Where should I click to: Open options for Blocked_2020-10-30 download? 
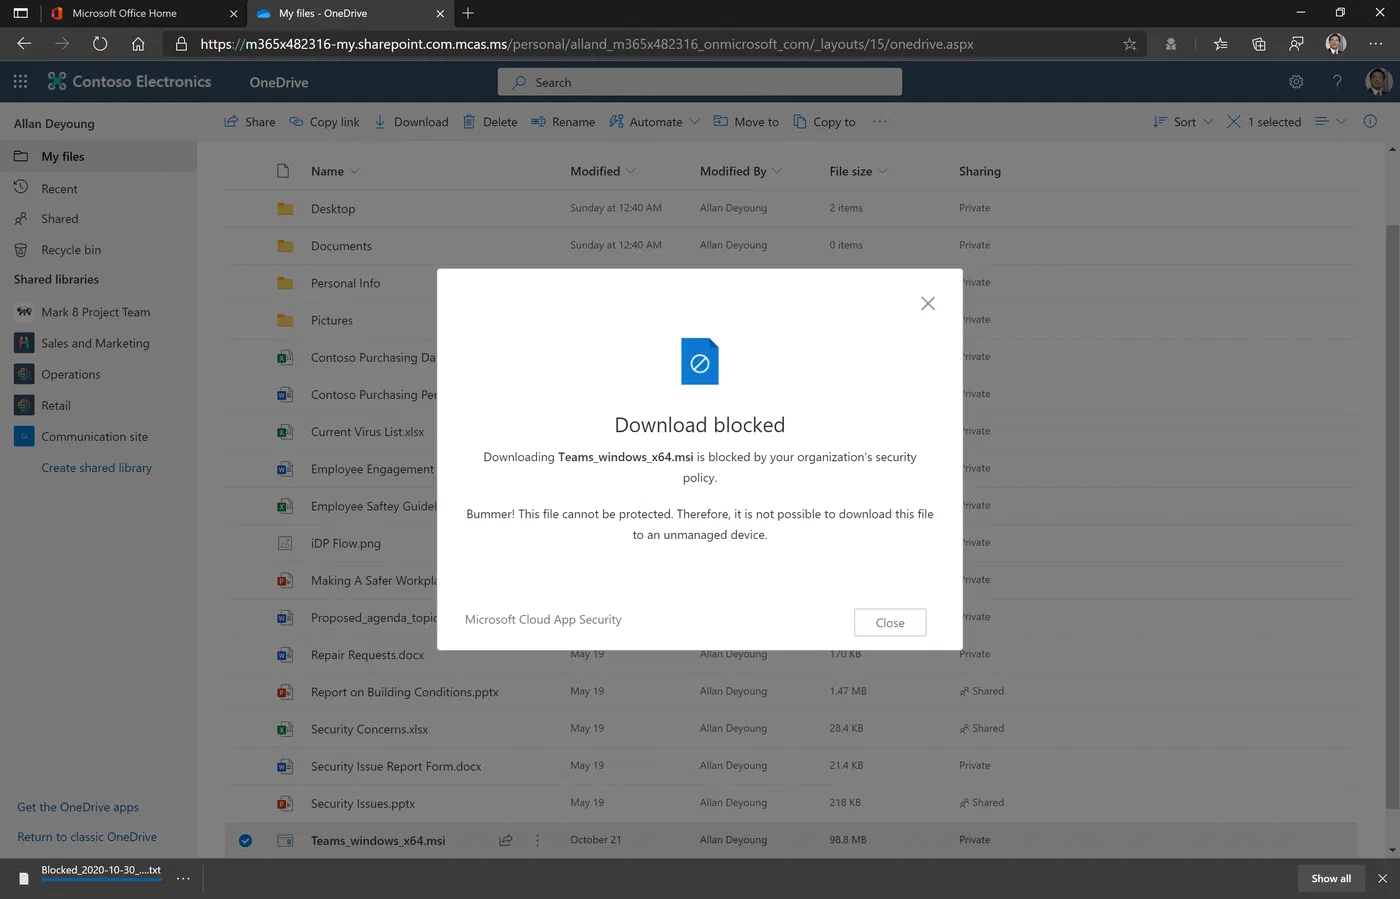coord(183,879)
